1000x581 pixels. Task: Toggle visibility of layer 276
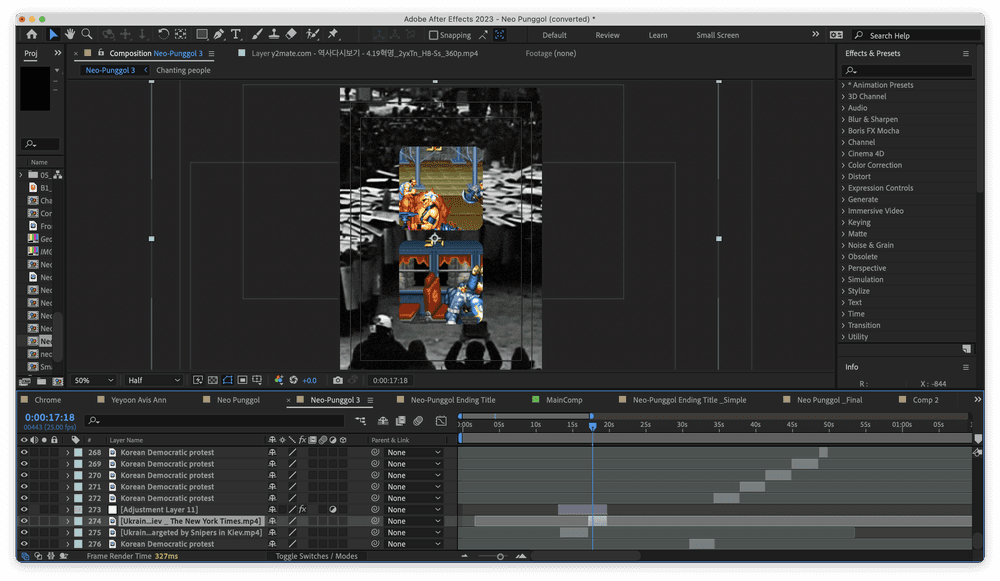[x=24, y=544]
